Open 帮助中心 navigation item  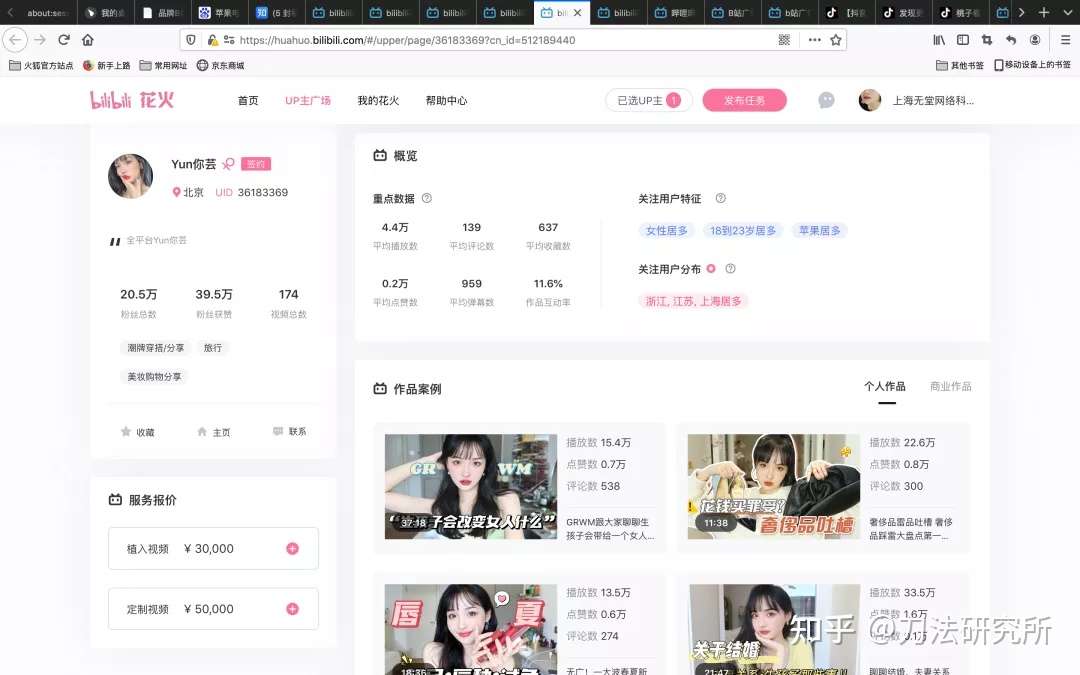click(x=446, y=101)
